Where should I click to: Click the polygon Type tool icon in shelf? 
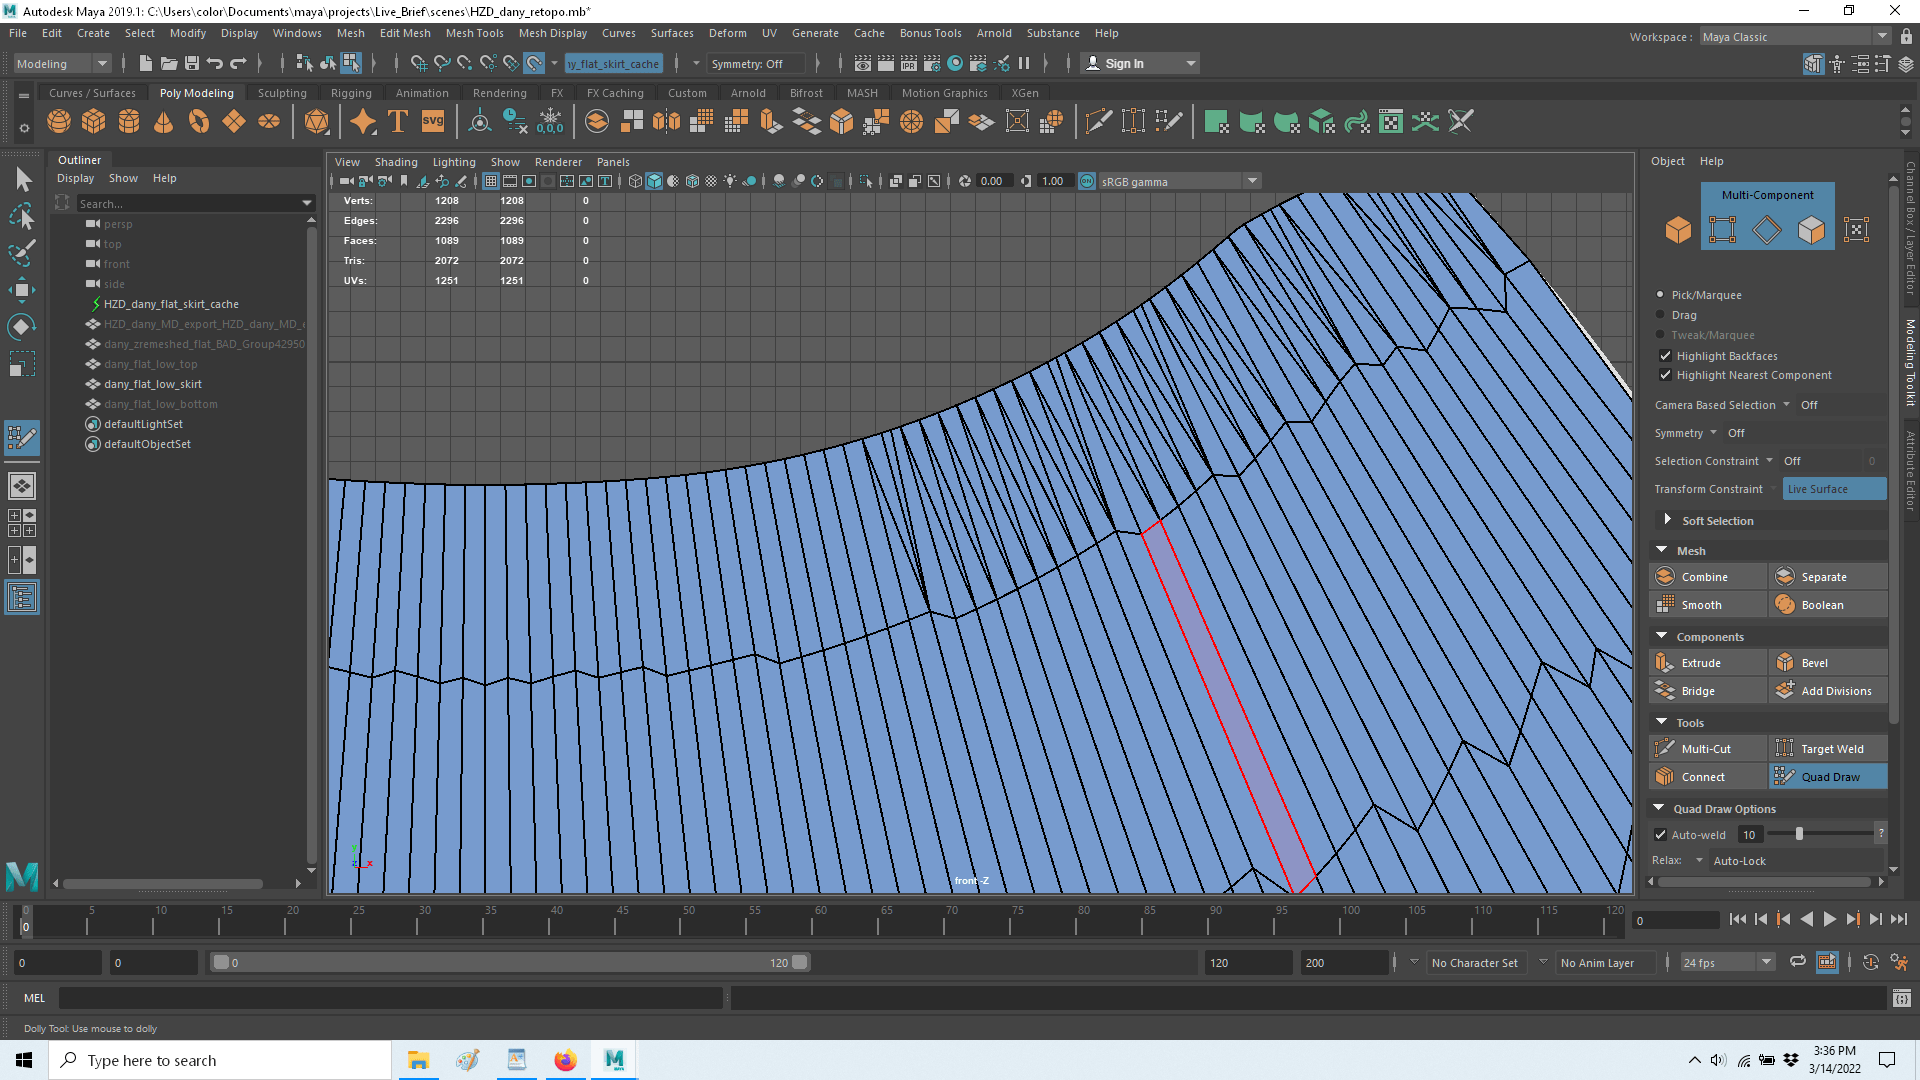tap(397, 122)
